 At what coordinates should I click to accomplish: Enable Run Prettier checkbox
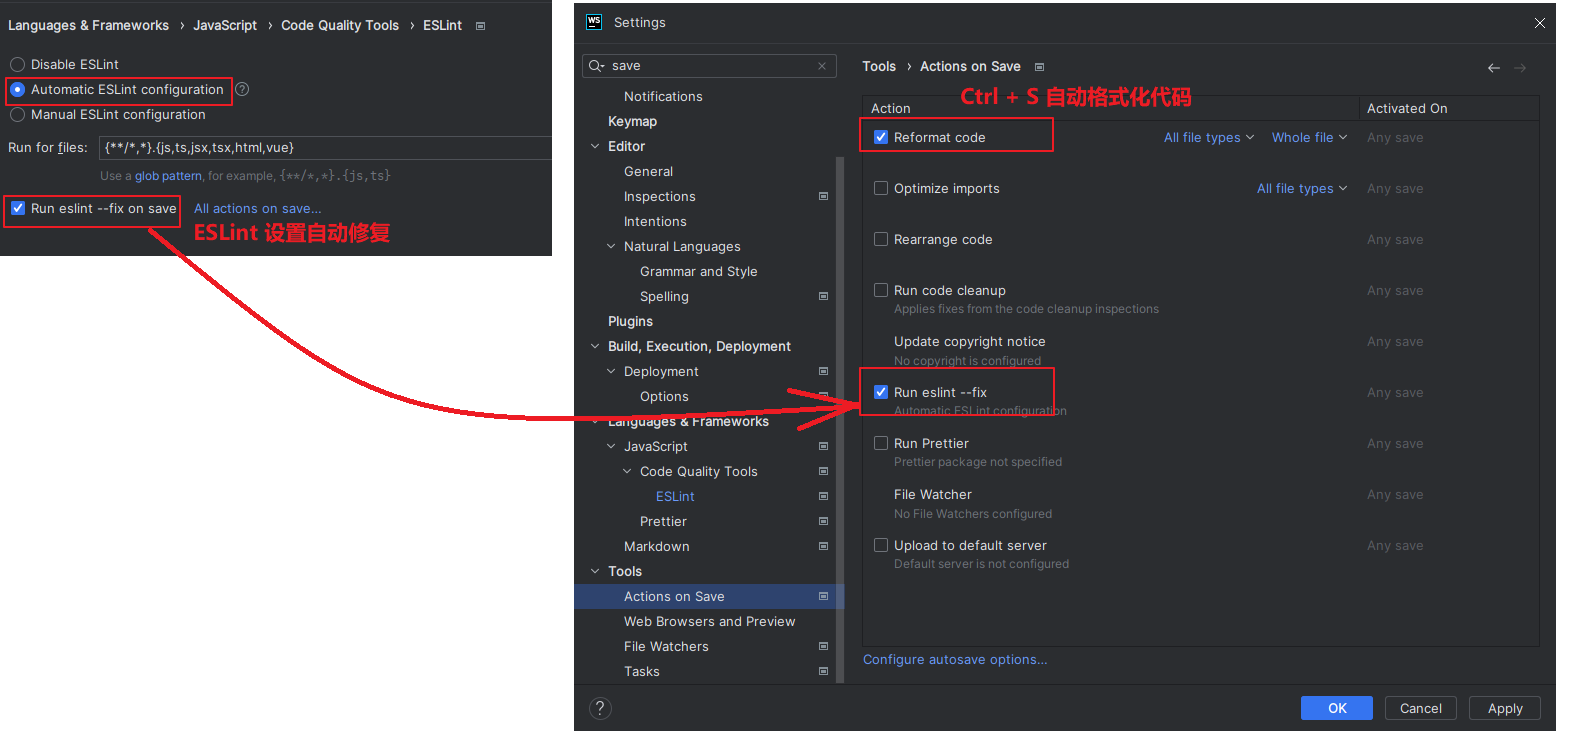881,443
